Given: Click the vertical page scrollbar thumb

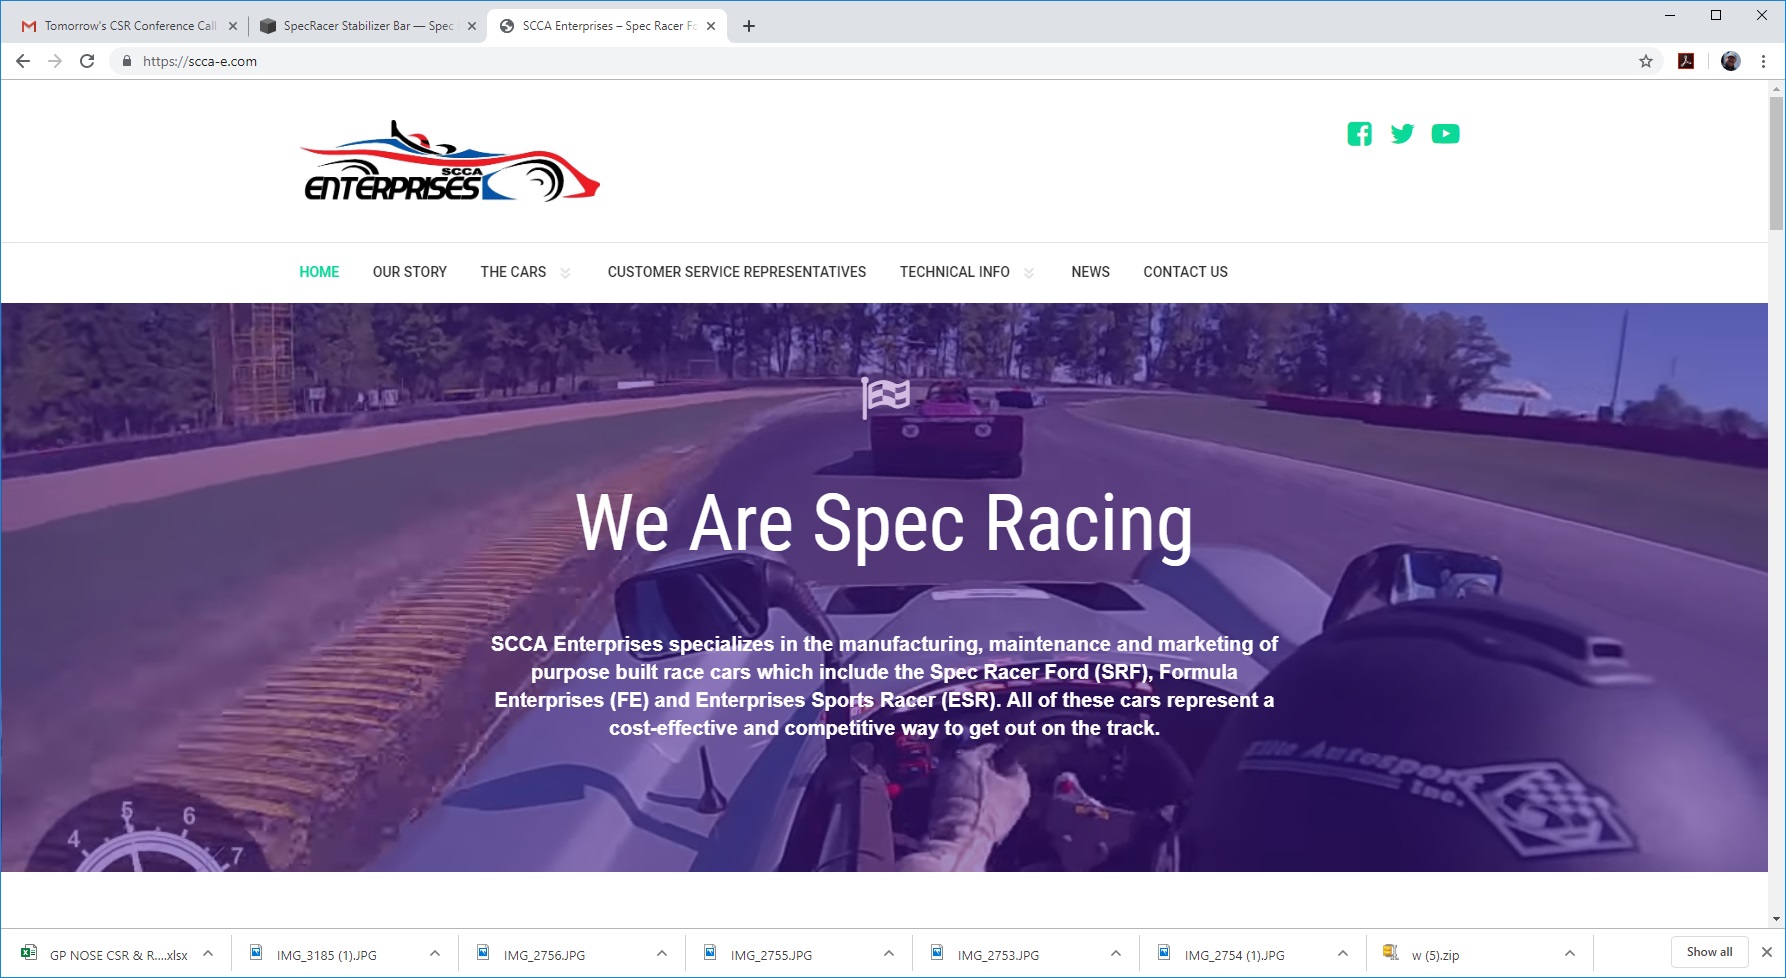Looking at the screenshot, I should click(1776, 164).
